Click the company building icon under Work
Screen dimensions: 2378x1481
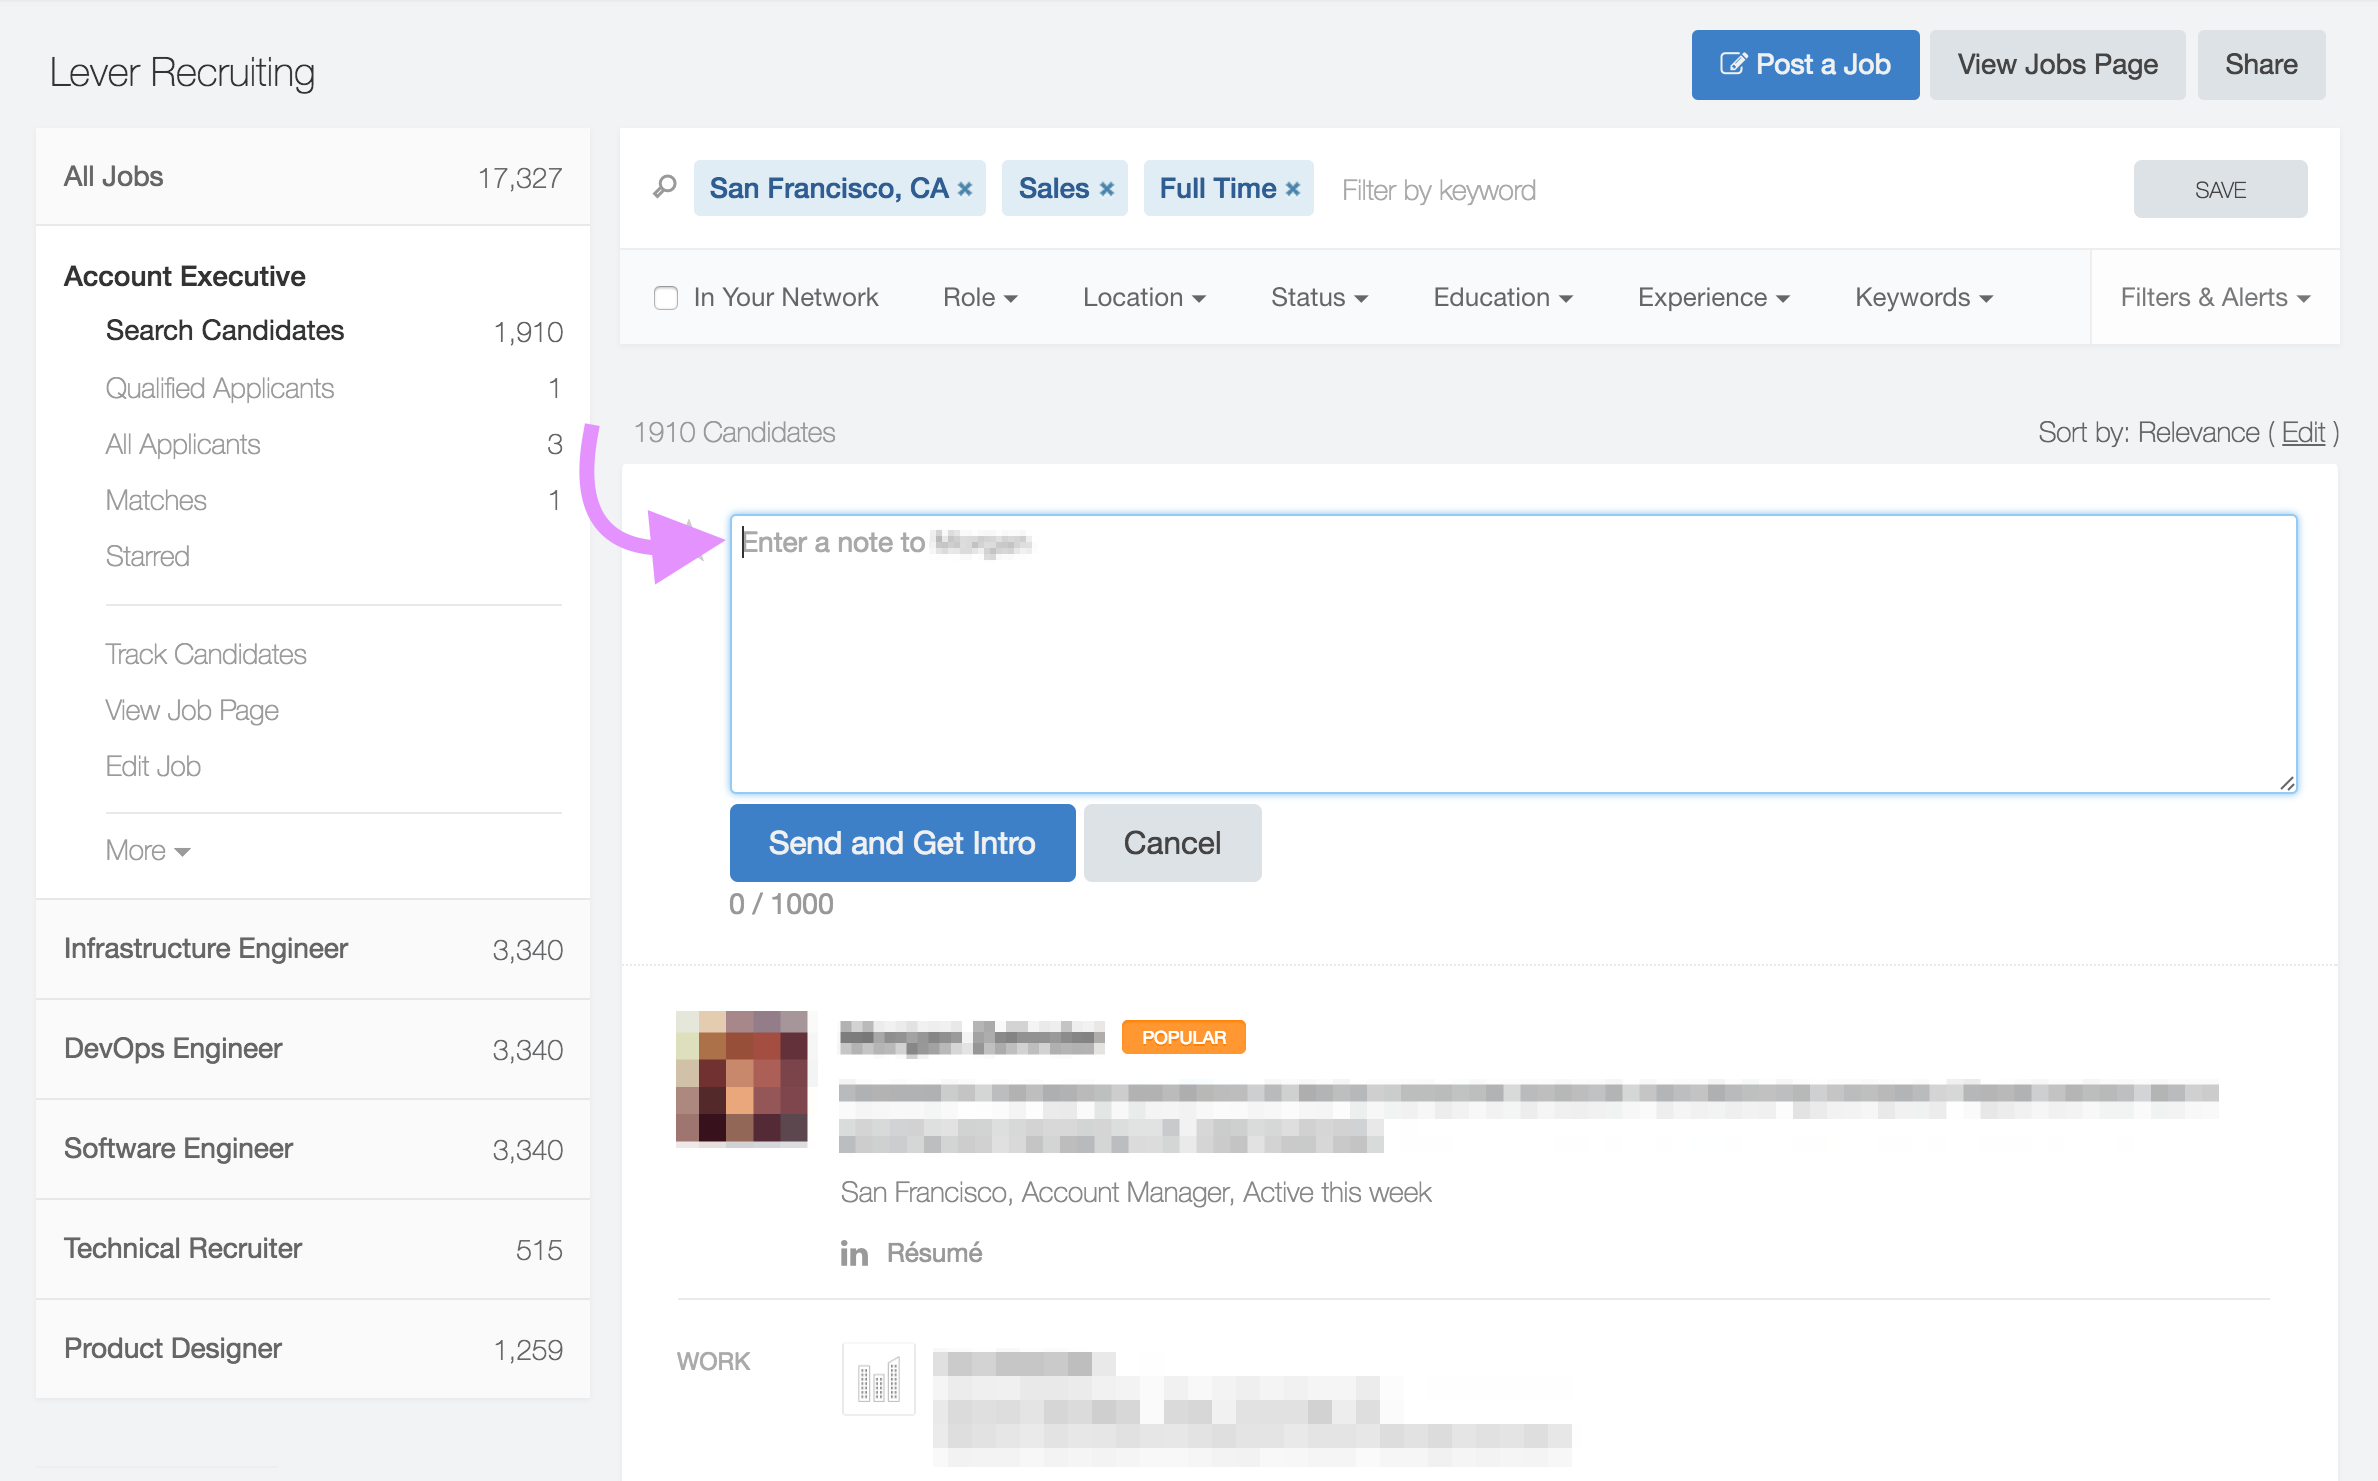879,1379
